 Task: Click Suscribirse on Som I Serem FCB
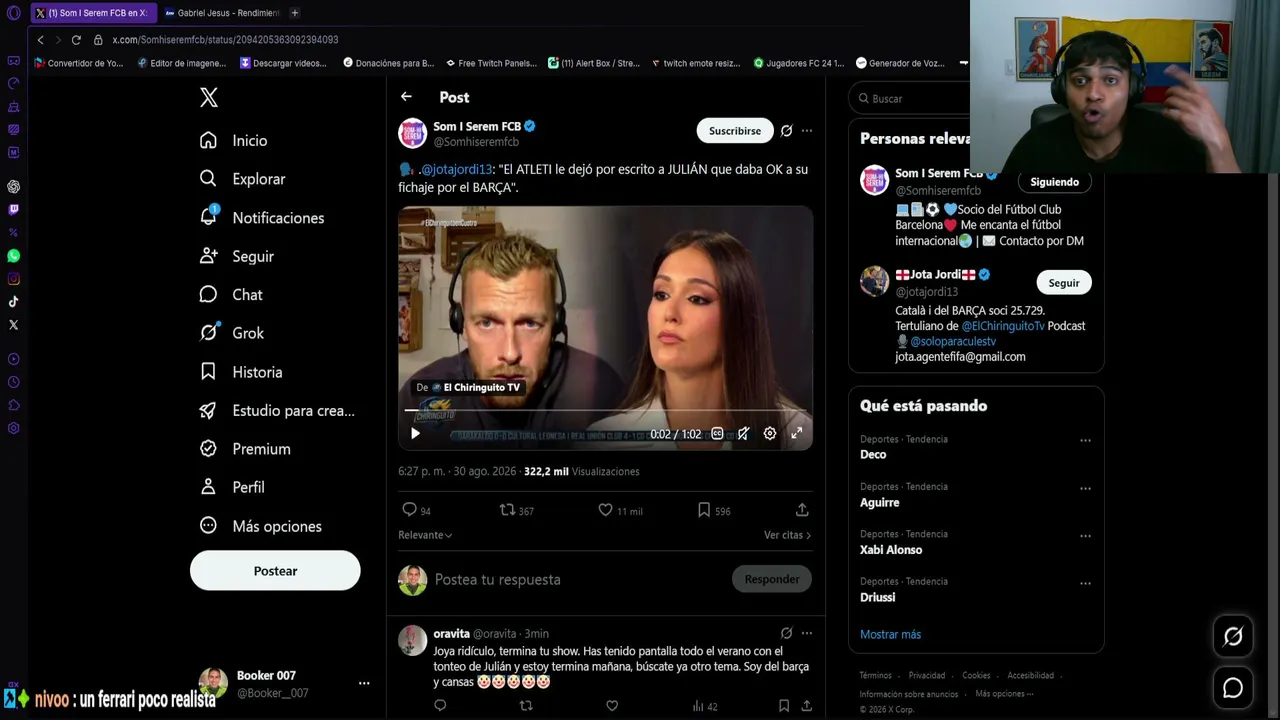click(735, 131)
